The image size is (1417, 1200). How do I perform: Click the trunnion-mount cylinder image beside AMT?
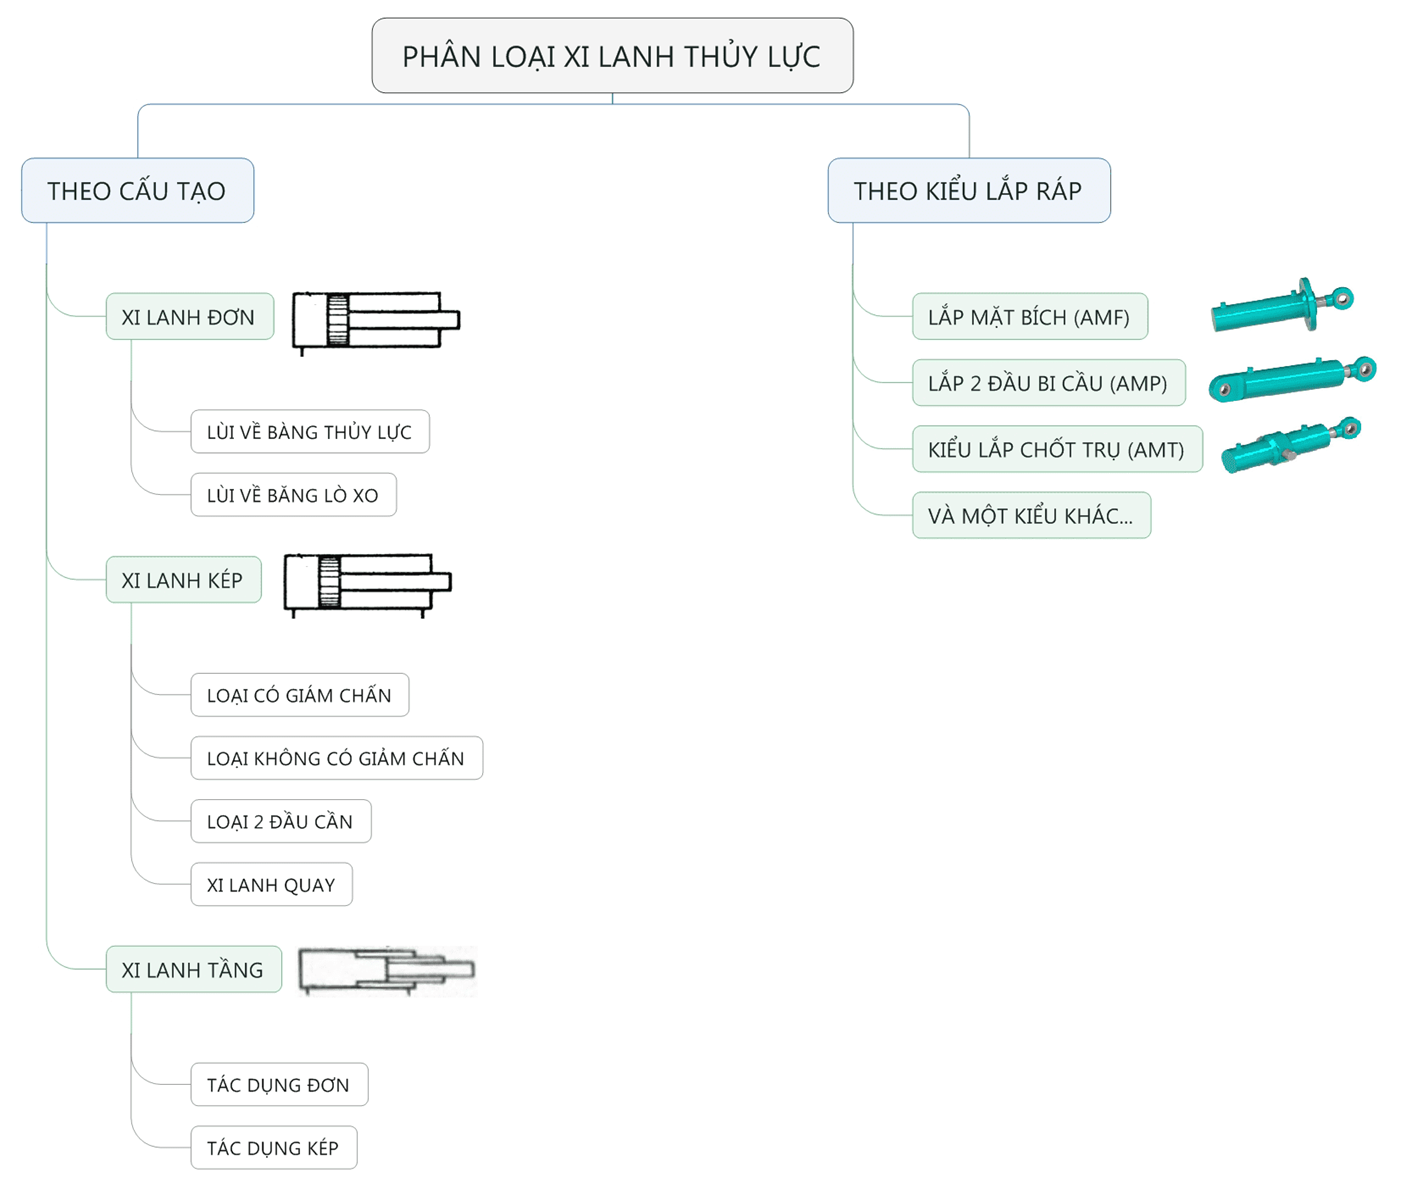pos(1290,445)
